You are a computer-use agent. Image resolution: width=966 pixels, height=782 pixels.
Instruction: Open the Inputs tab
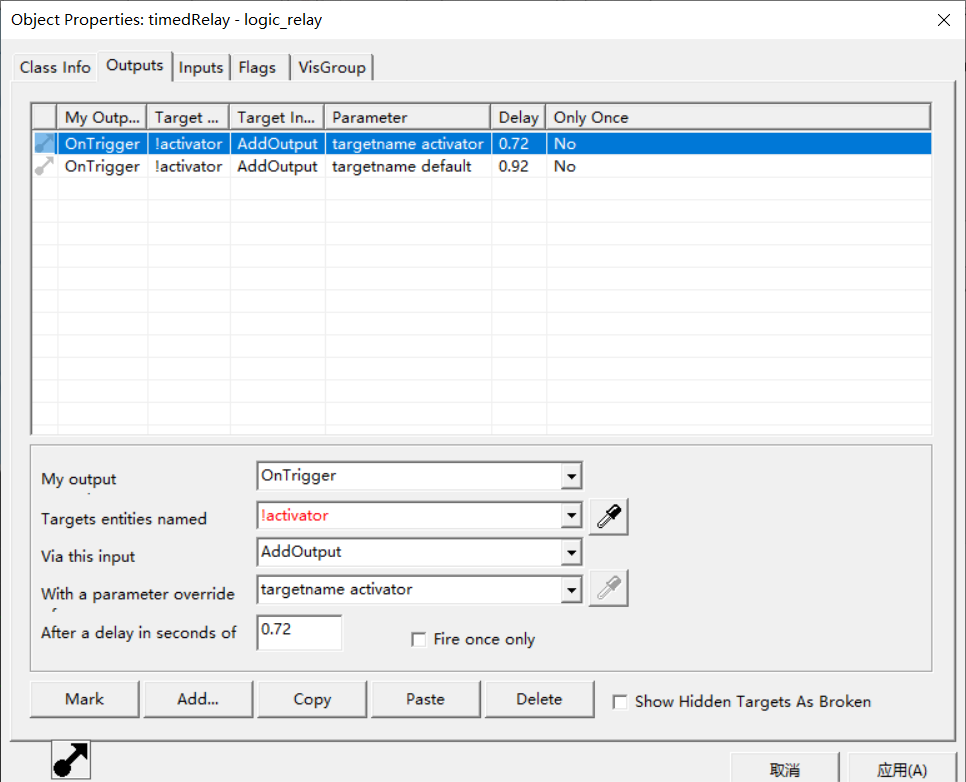coord(201,67)
